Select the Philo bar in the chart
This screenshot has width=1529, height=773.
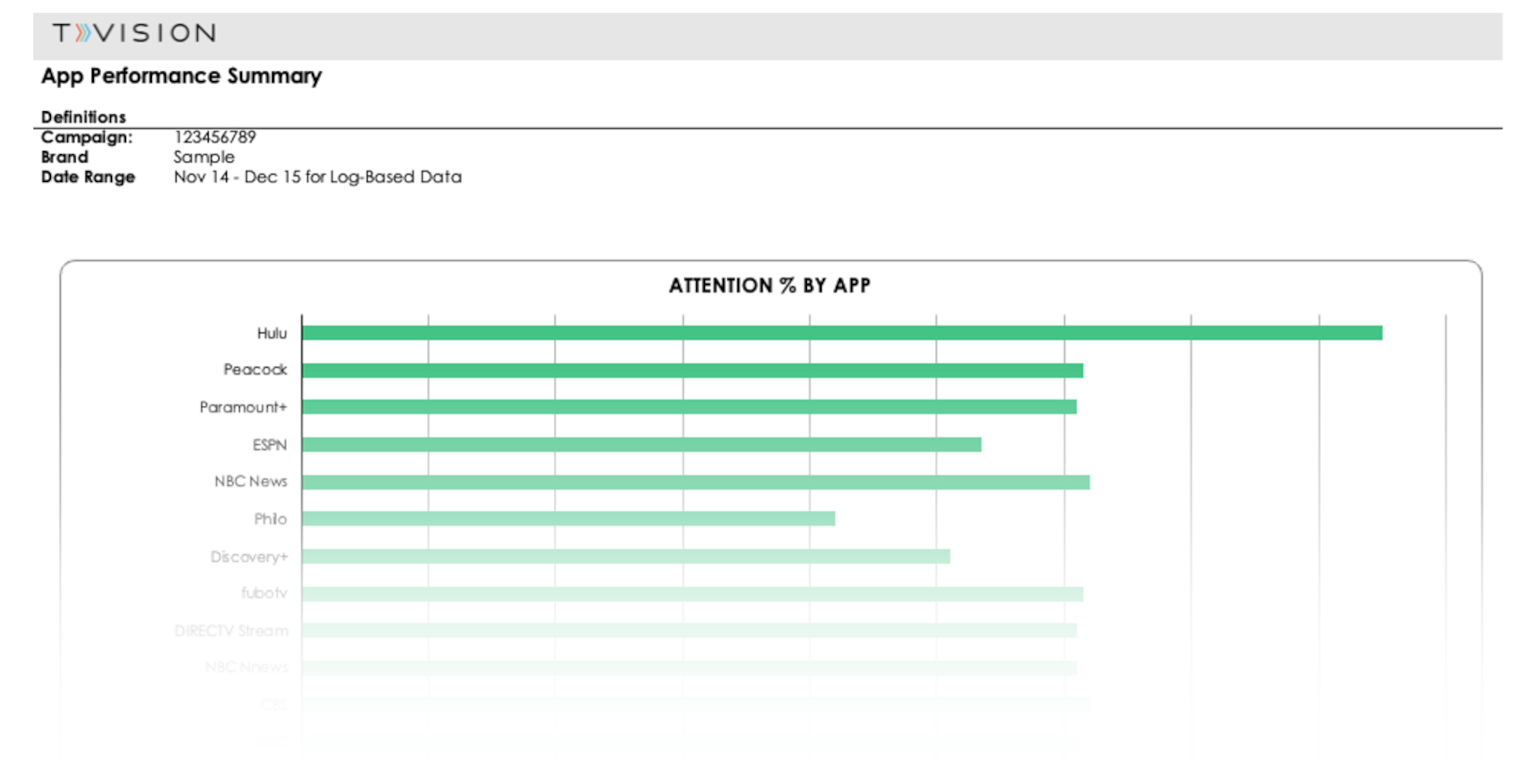568,519
